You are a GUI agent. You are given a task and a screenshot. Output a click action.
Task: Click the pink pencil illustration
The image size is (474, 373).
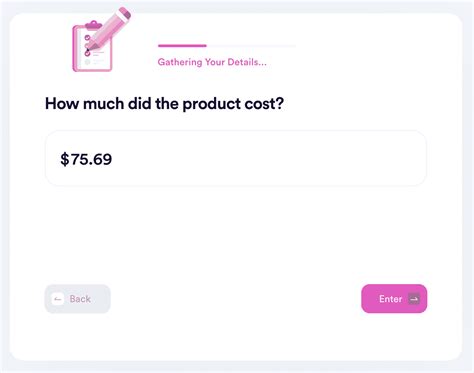point(109,29)
